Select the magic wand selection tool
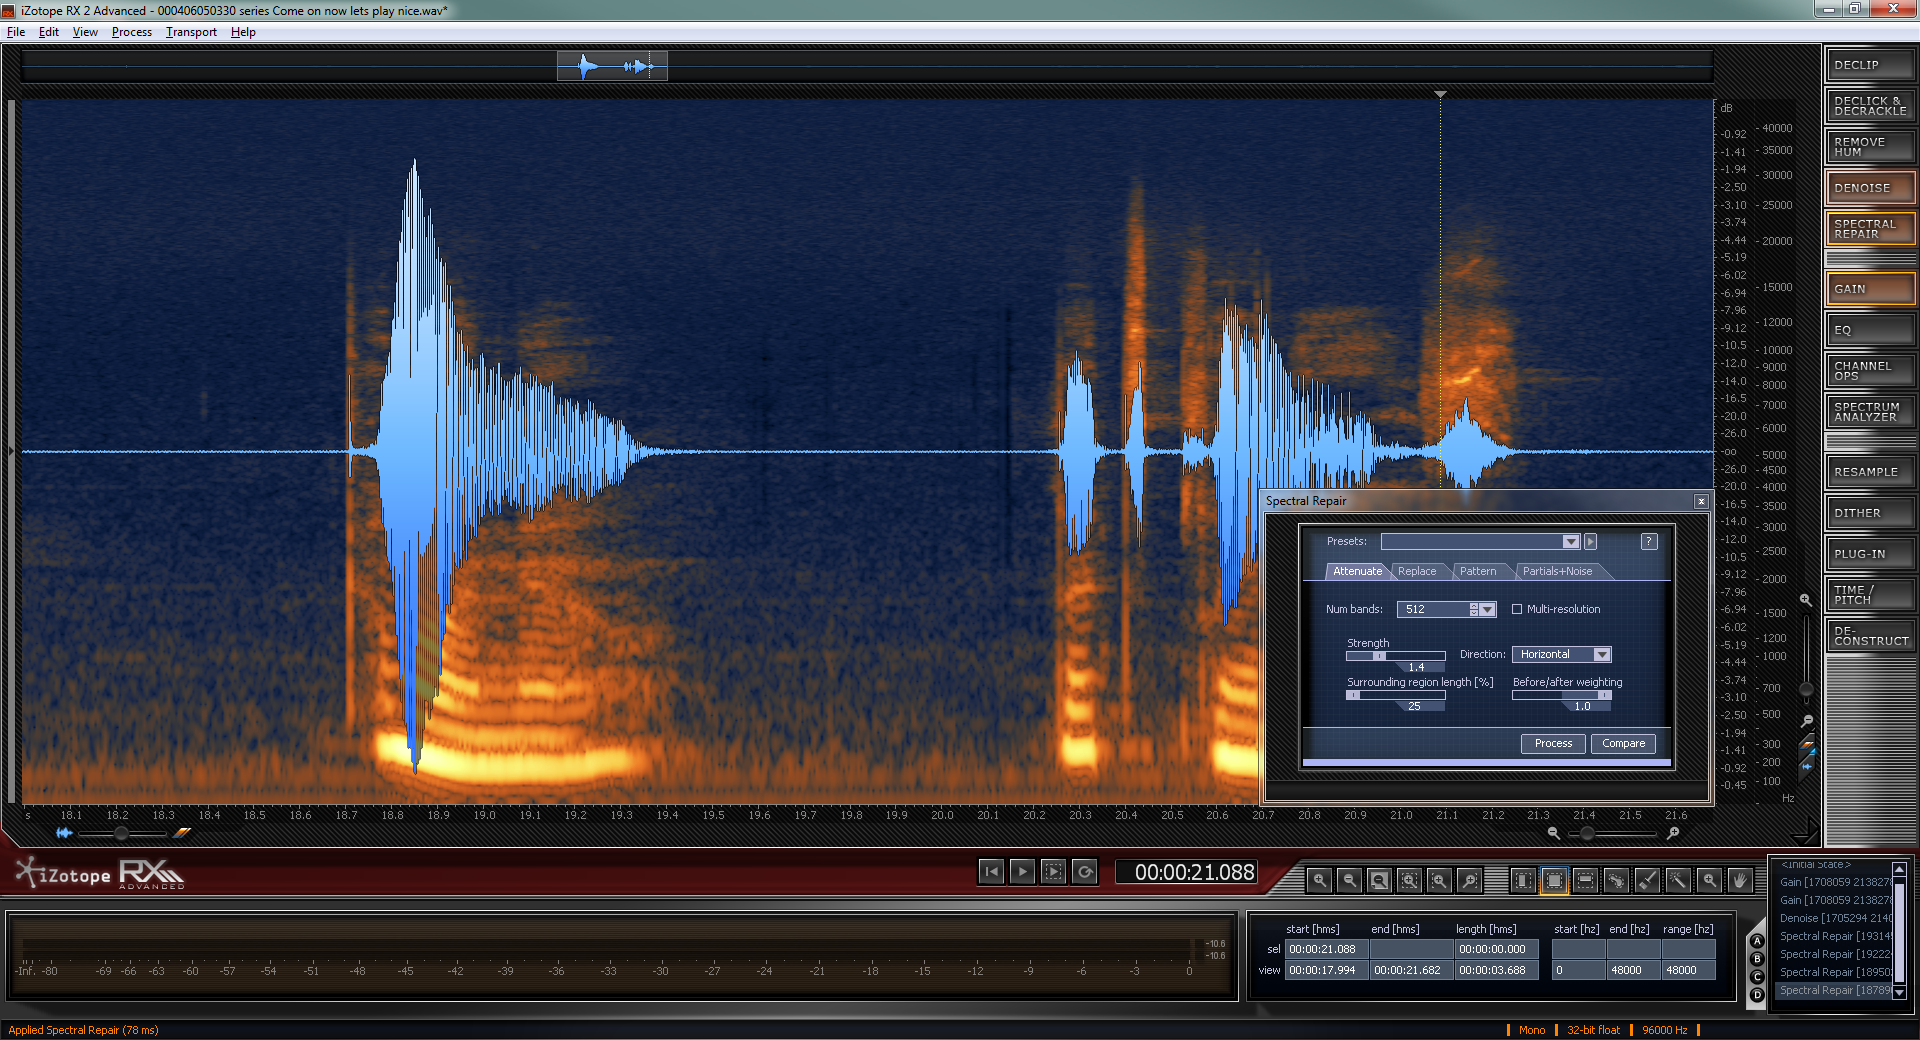Image resolution: width=1920 pixels, height=1040 pixels. click(1678, 880)
